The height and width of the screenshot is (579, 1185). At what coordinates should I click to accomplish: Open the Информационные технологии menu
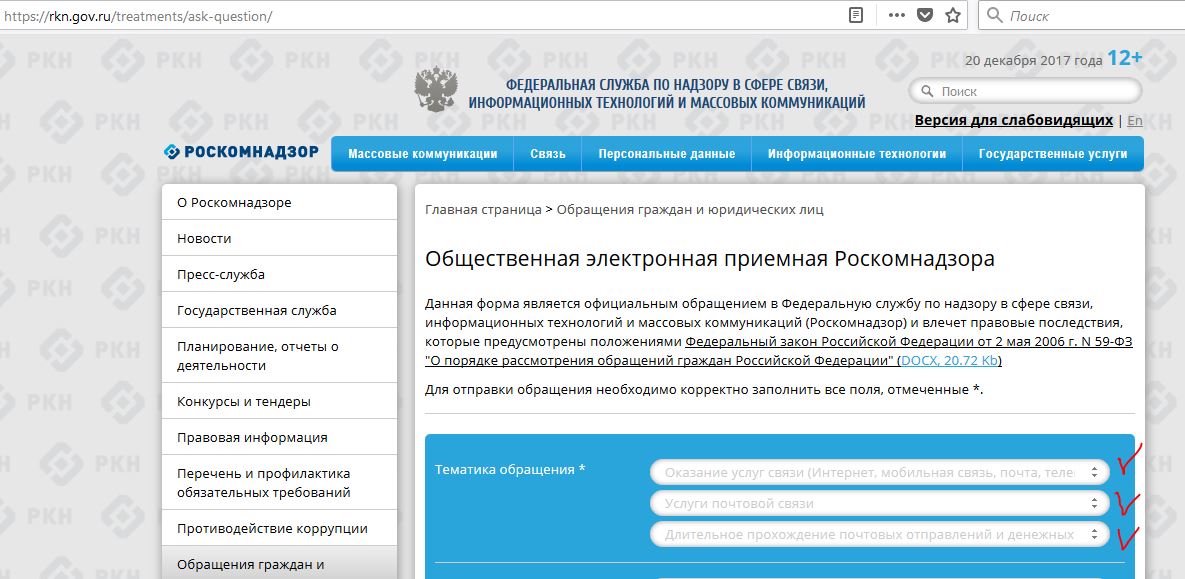857,153
